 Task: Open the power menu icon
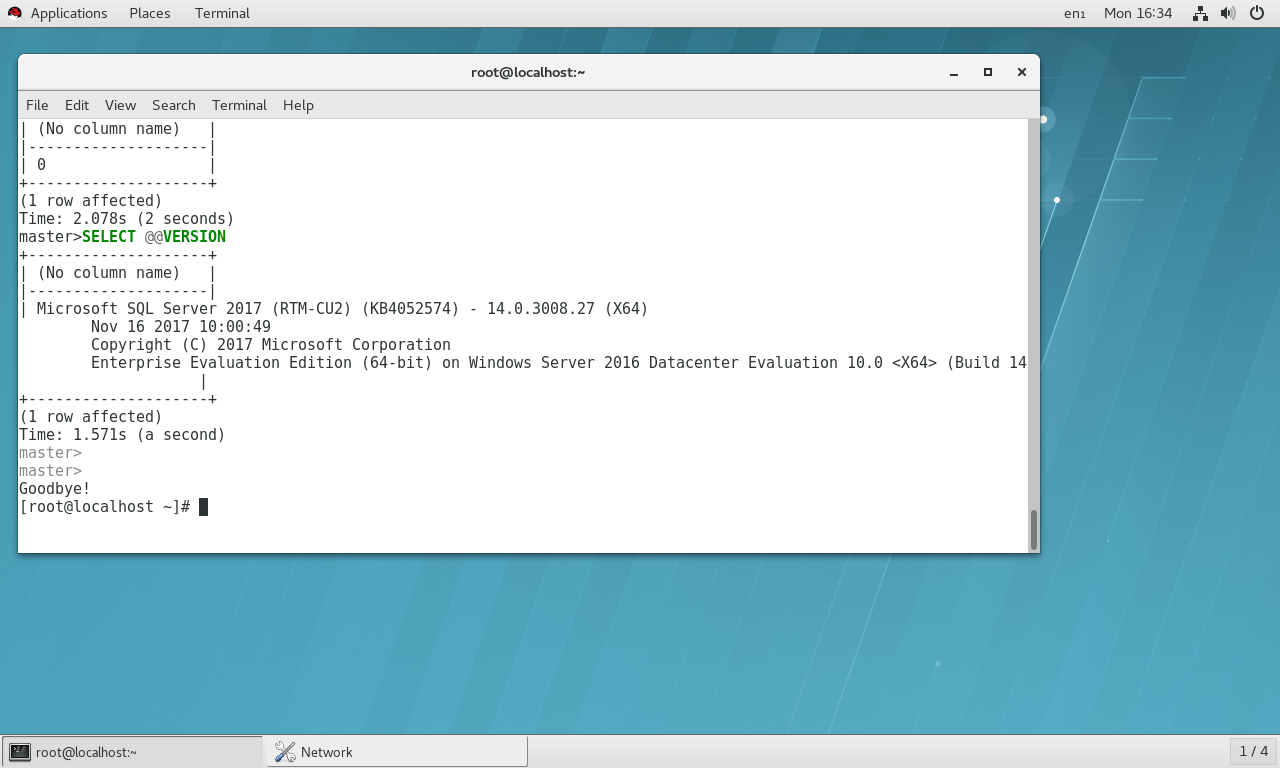tap(1257, 13)
